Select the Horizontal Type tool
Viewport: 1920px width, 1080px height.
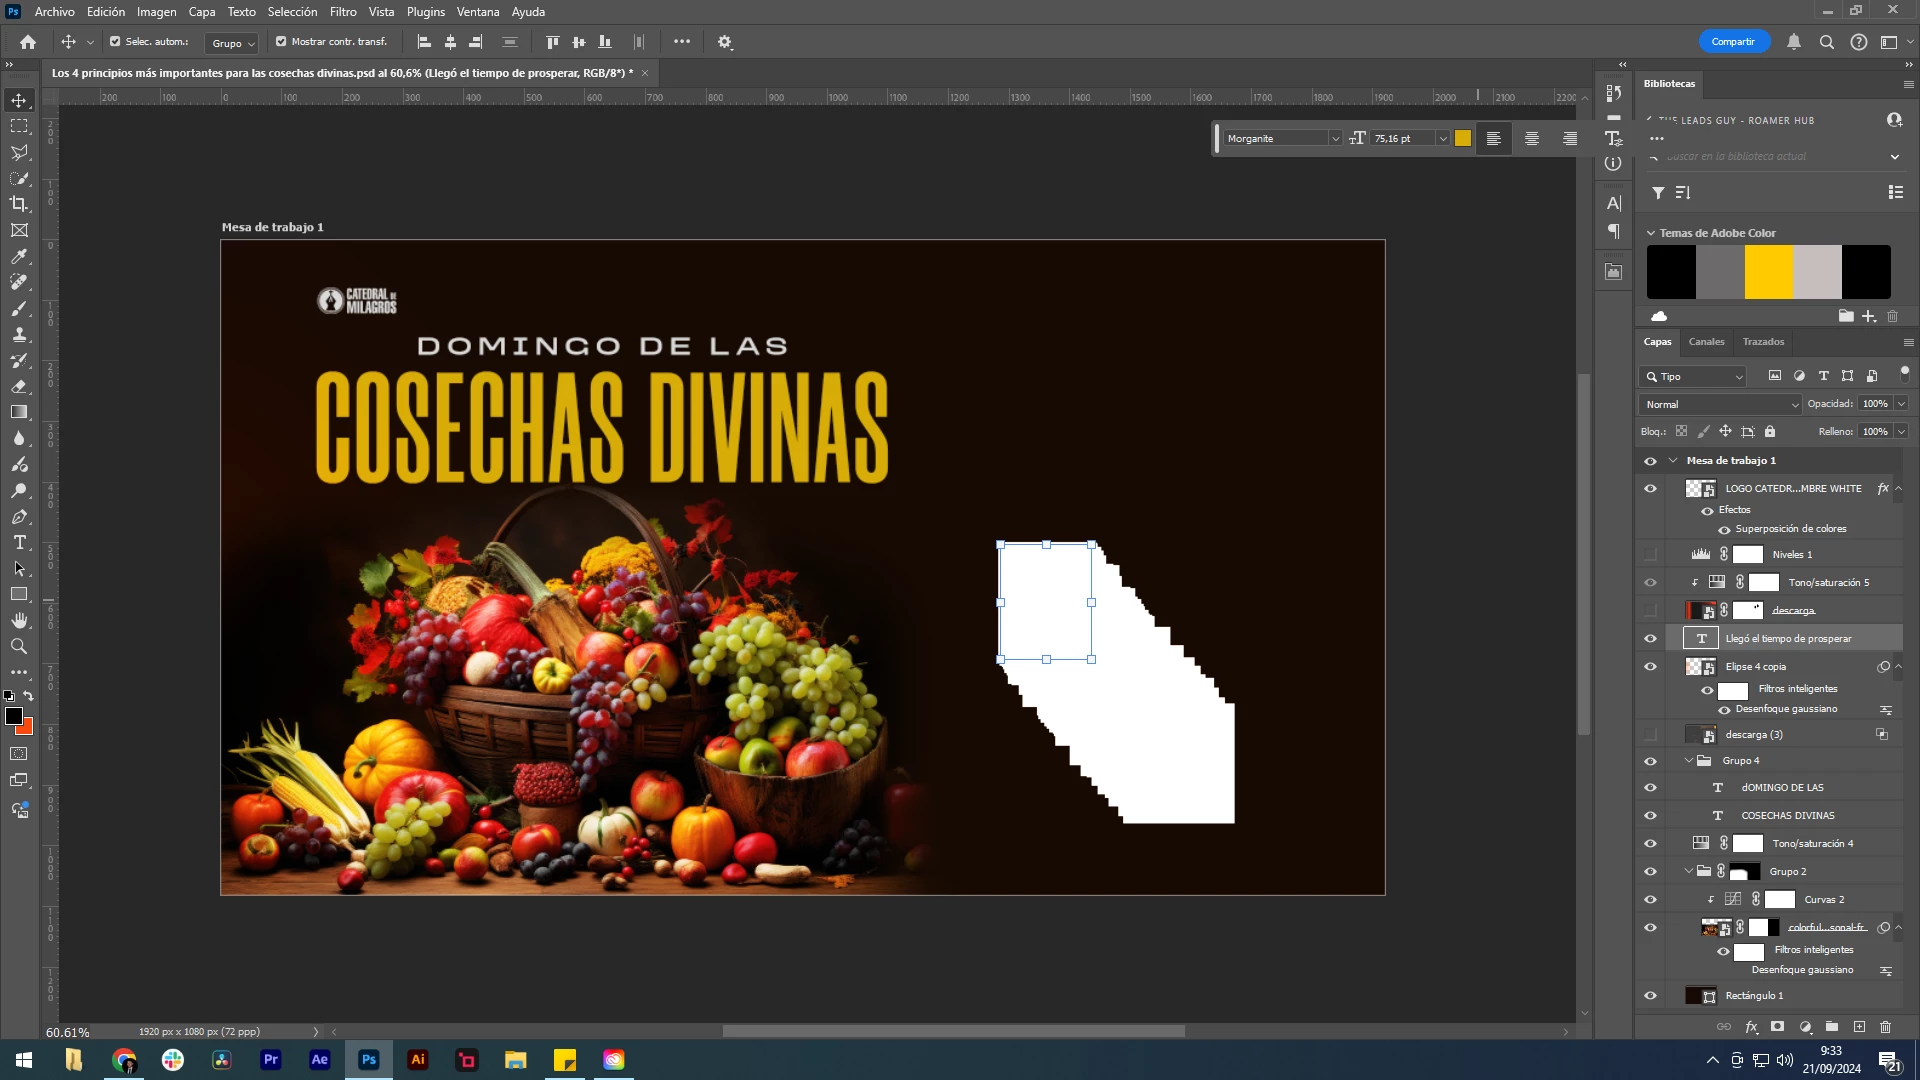(19, 542)
